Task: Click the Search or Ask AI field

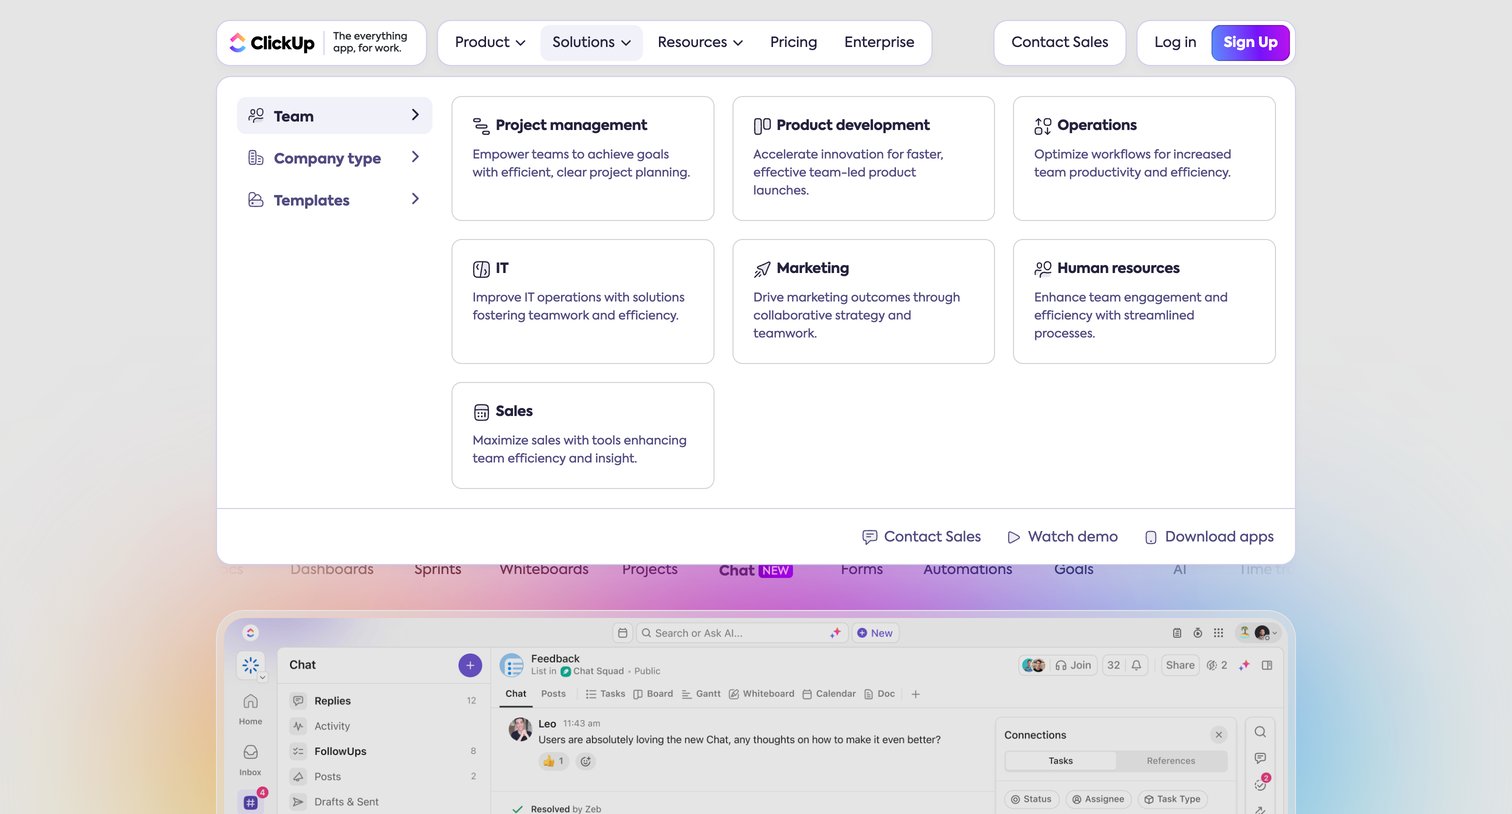Action: pos(742,633)
